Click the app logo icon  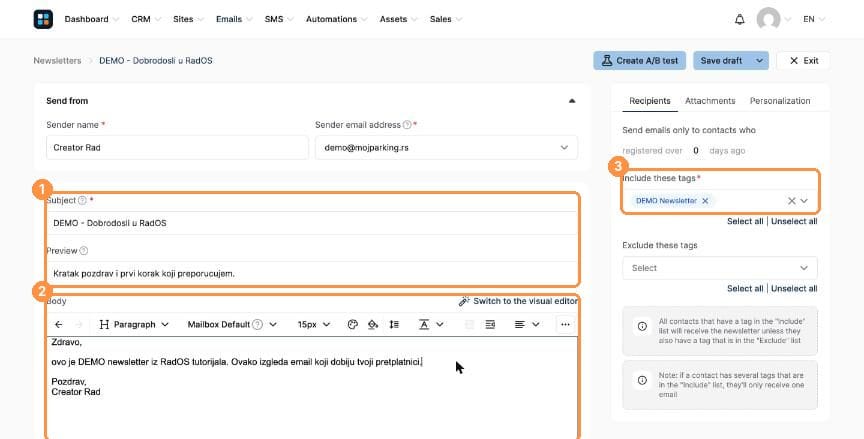43,19
